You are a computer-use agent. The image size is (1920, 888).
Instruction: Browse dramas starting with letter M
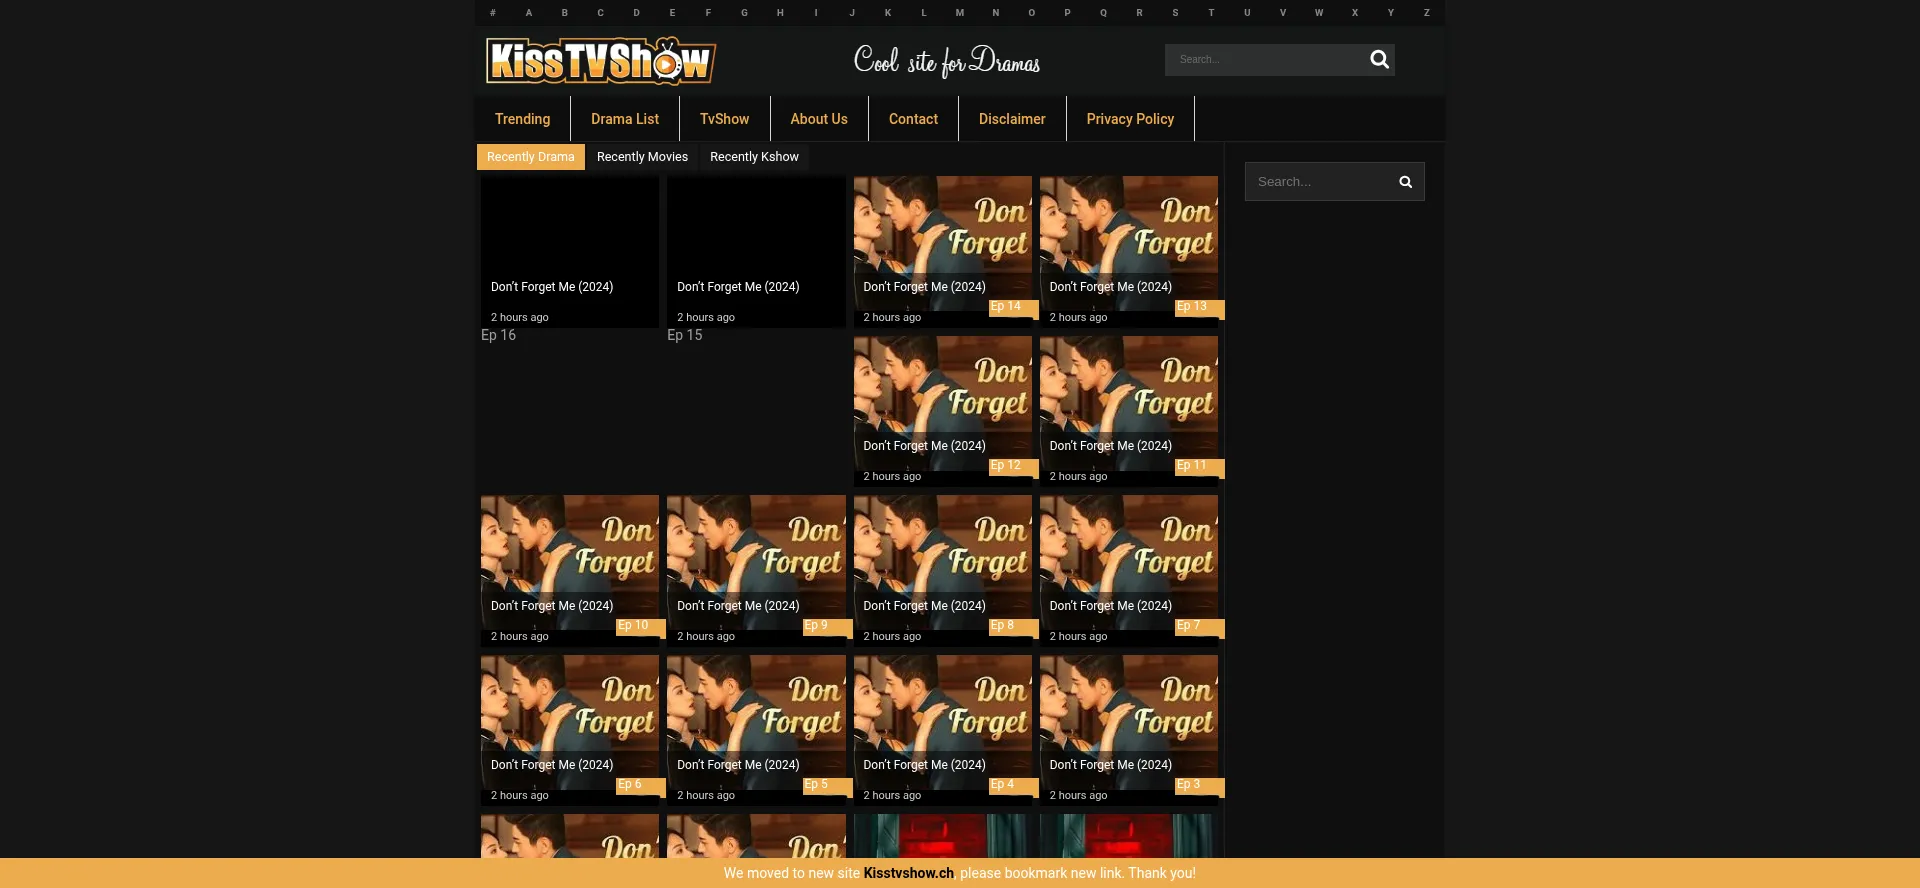click(960, 13)
